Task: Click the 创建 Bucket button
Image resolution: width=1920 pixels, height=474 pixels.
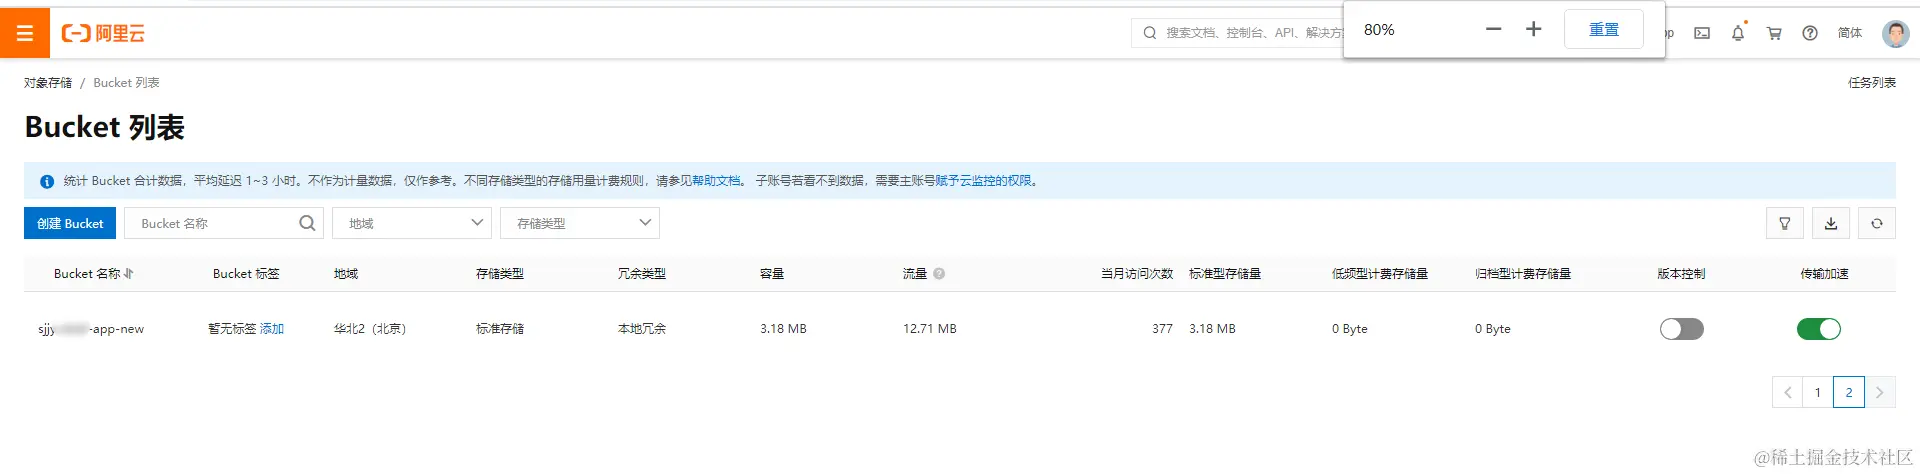Action: click(70, 223)
